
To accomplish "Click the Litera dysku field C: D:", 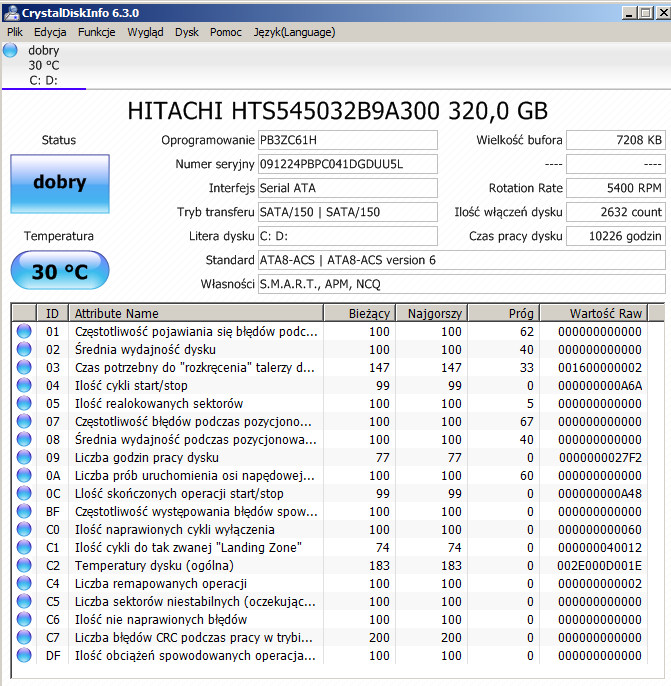I will (348, 236).
